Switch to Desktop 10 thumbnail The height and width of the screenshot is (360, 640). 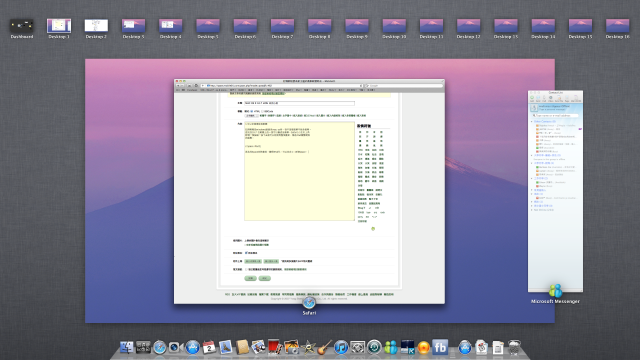(x=394, y=26)
